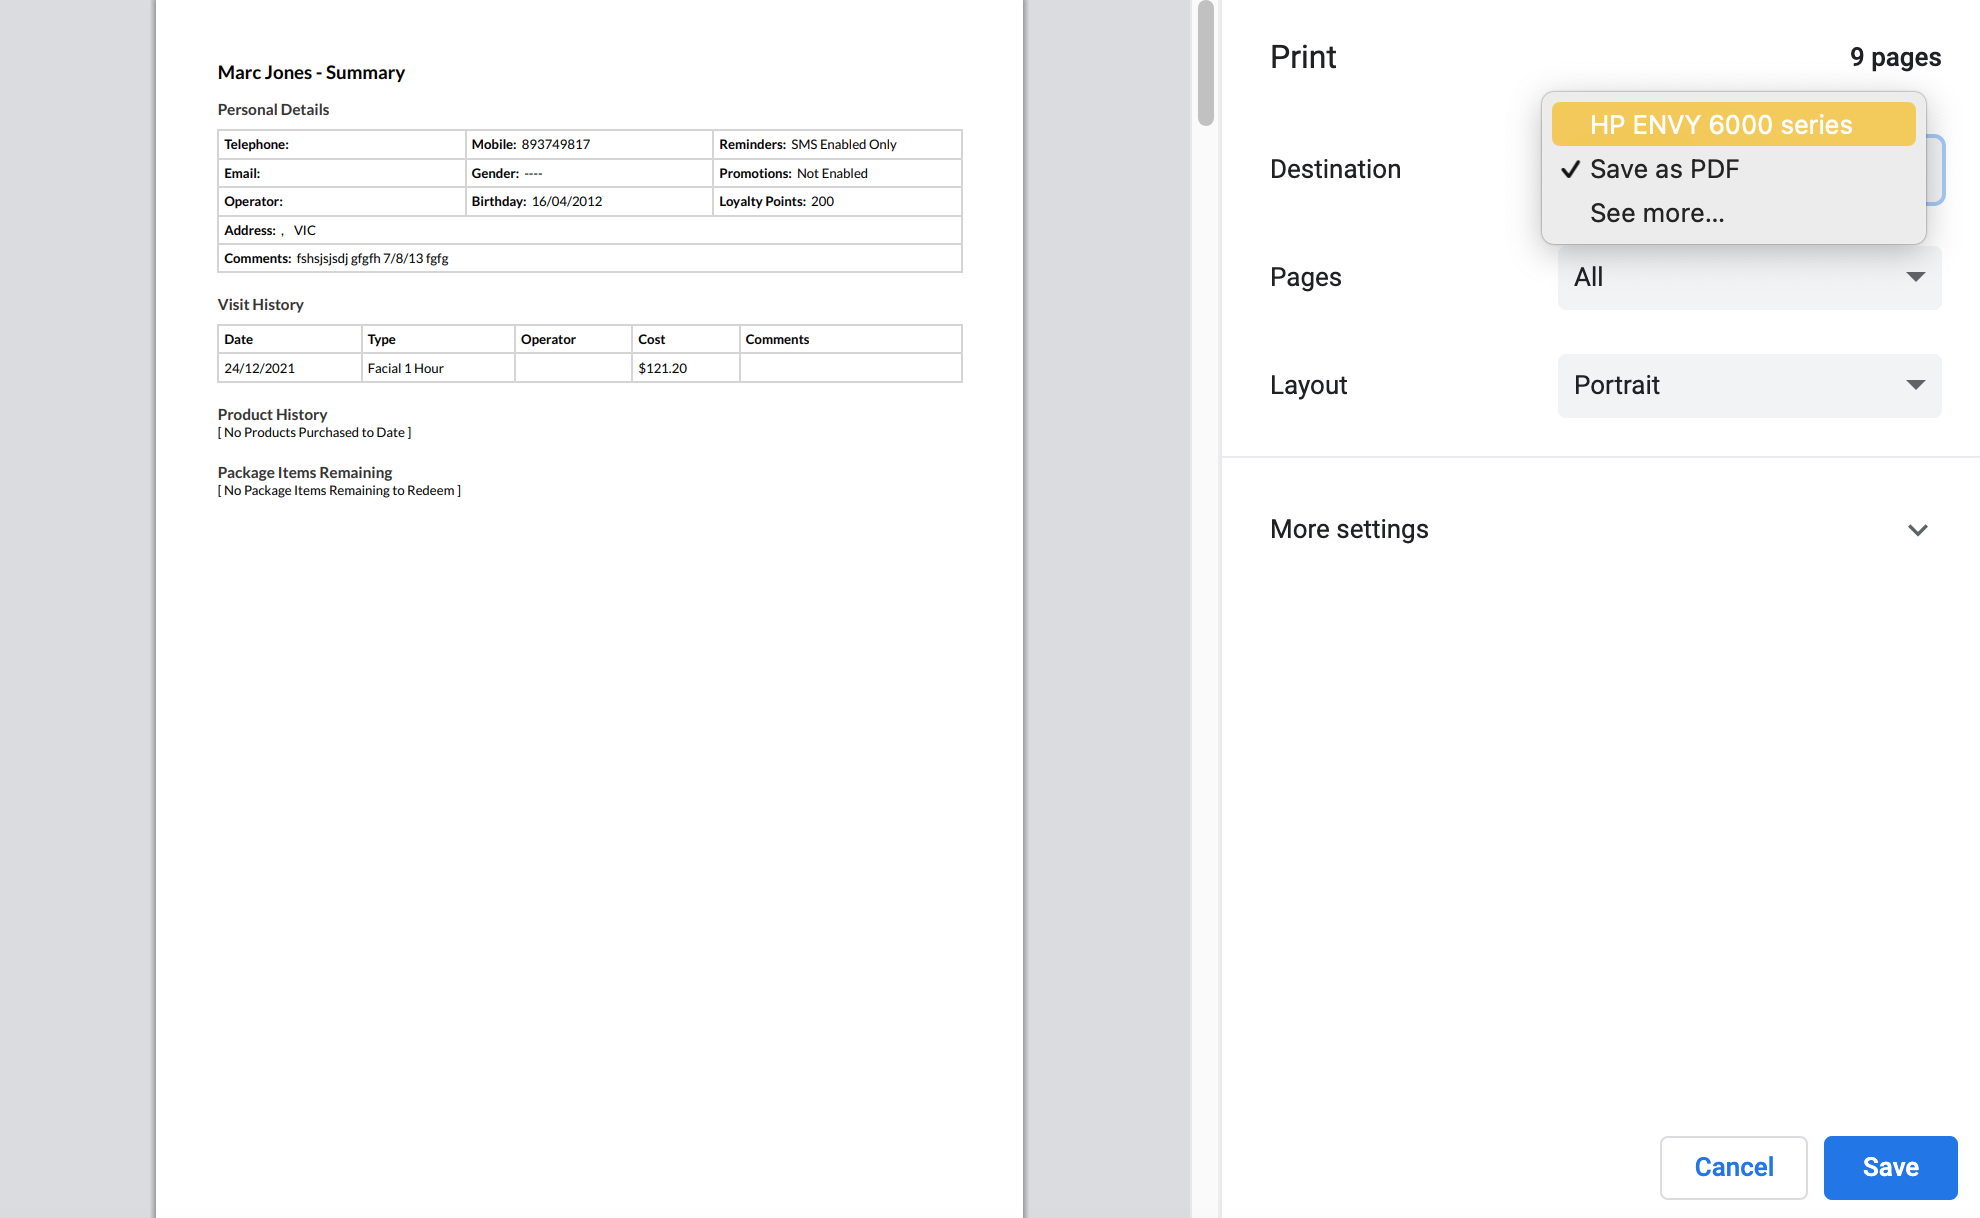Screen dimensions: 1980x1218
Task: Click the visit cost $121.20
Action: (x=662, y=368)
